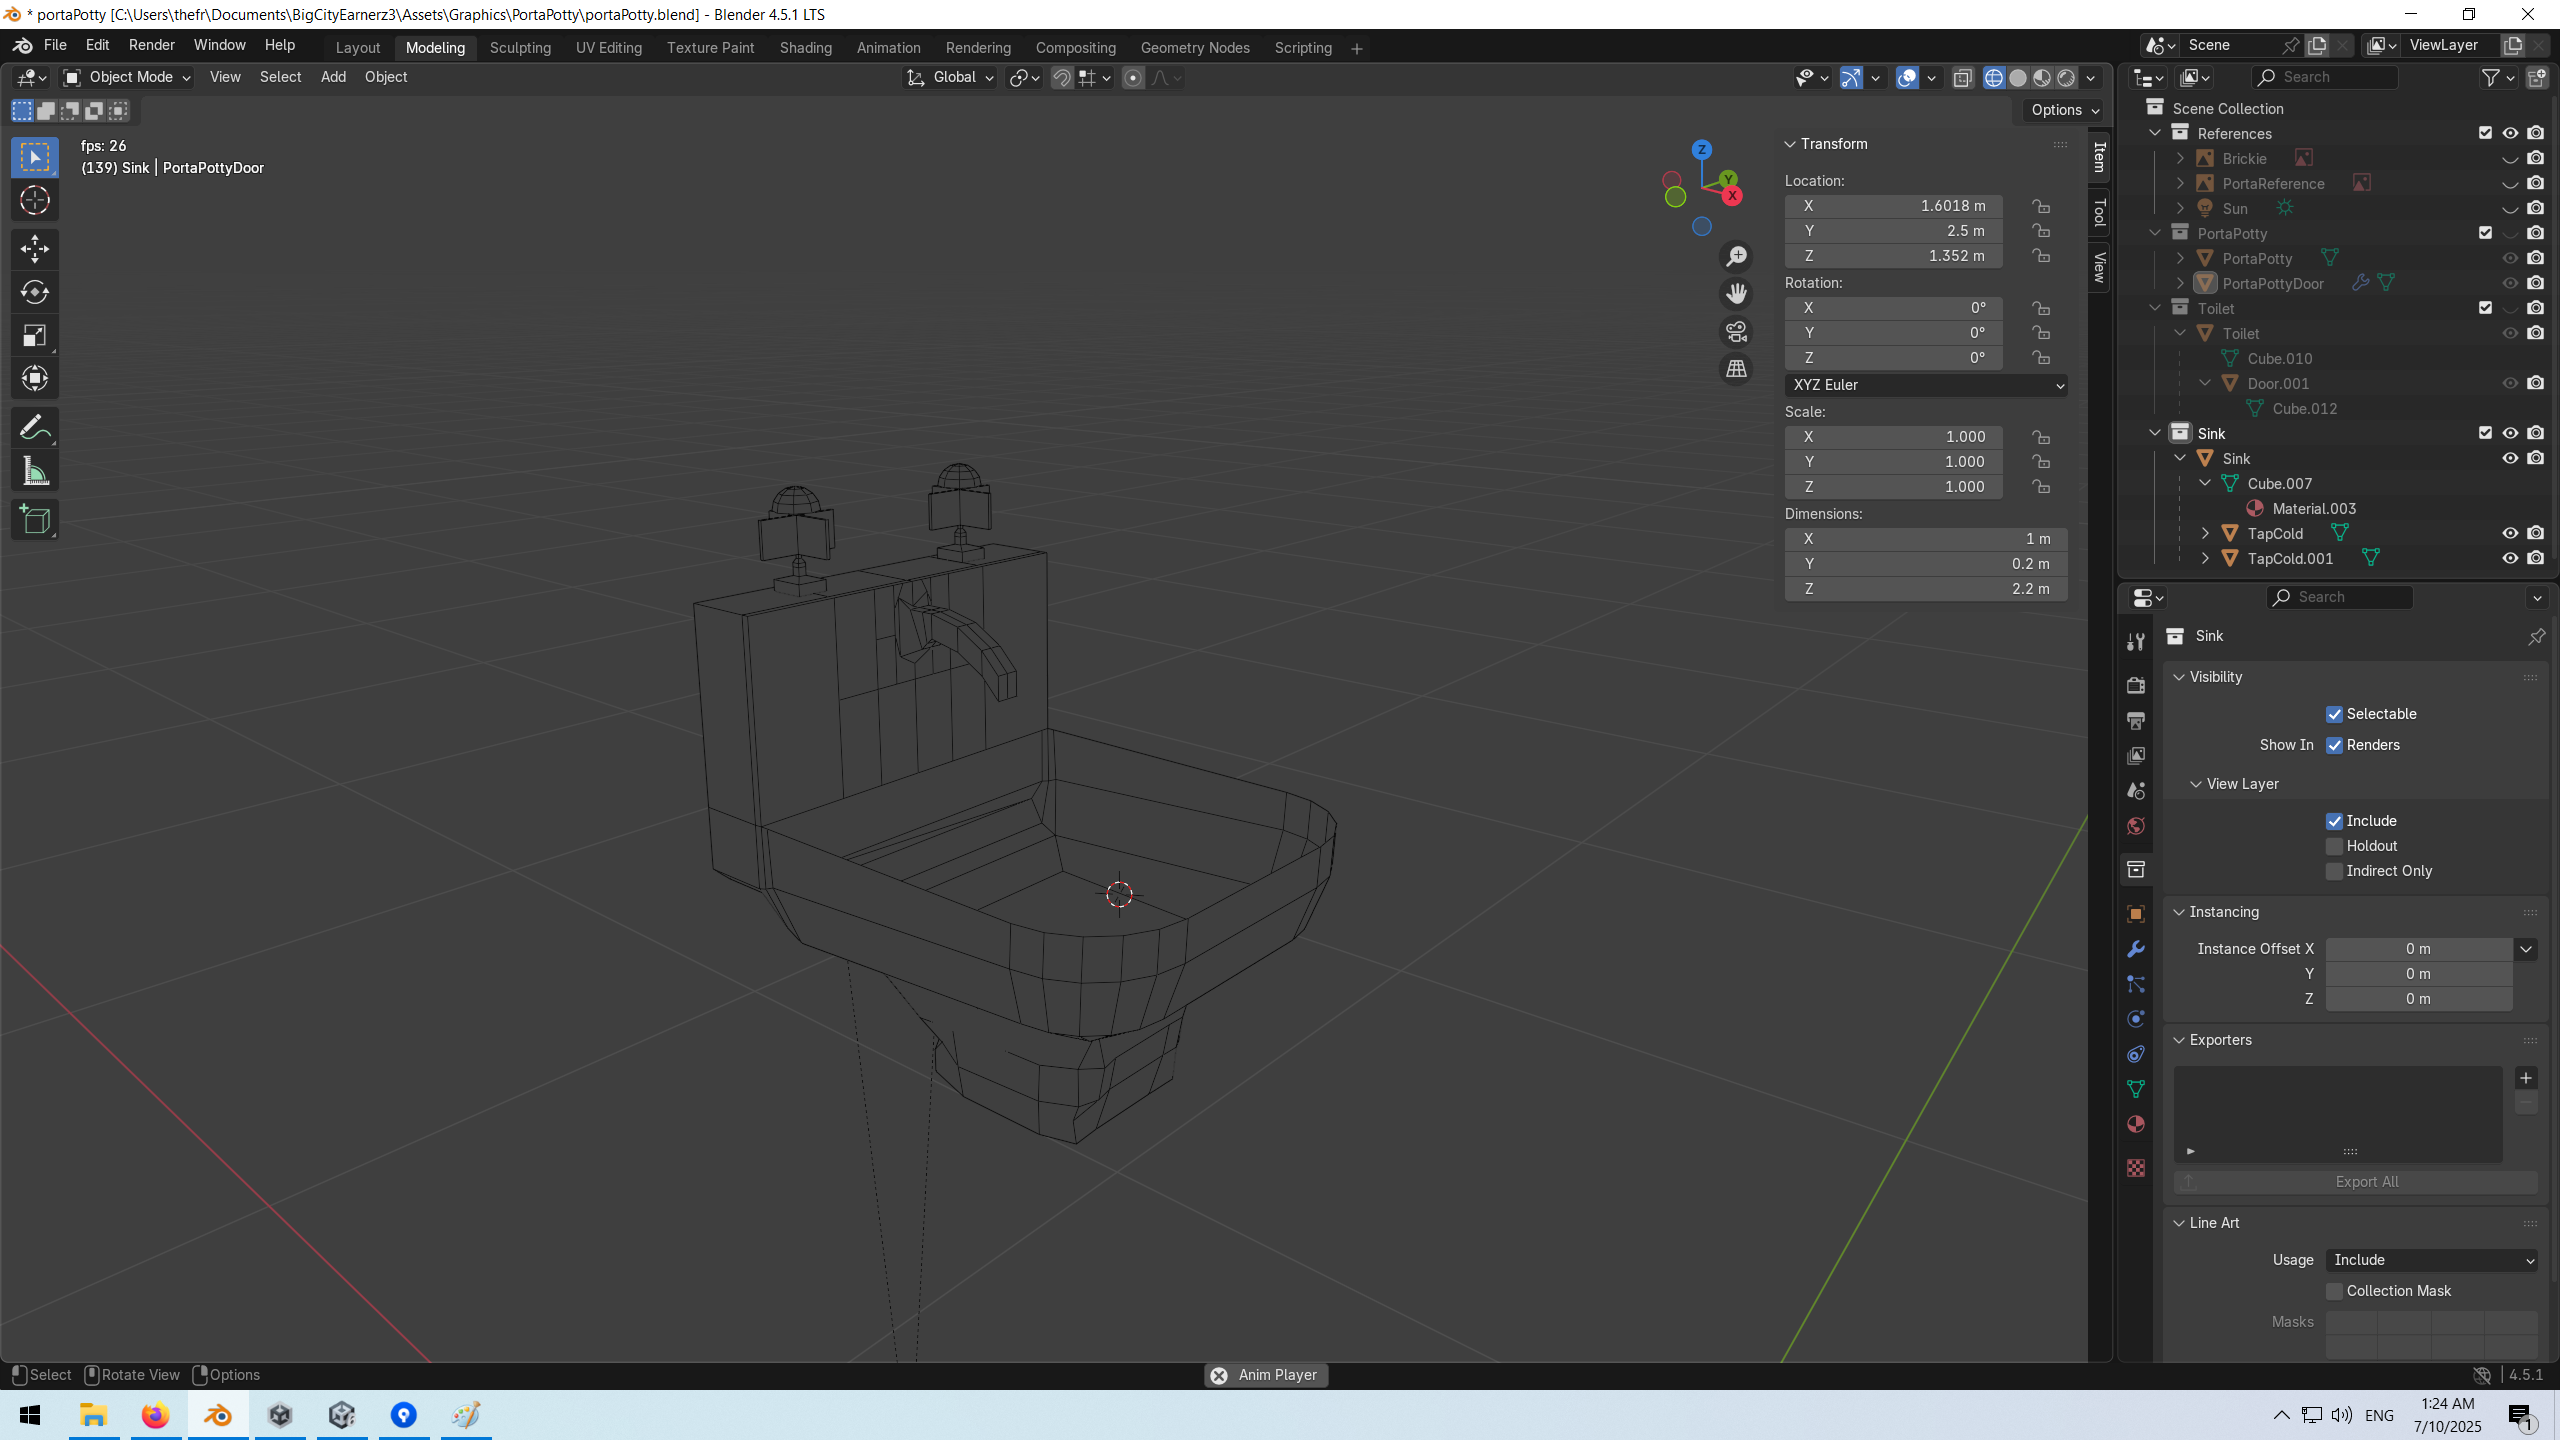This screenshot has height=1440, width=2560.
Task: Uncheck the Selectable checkbox
Action: 2334,714
